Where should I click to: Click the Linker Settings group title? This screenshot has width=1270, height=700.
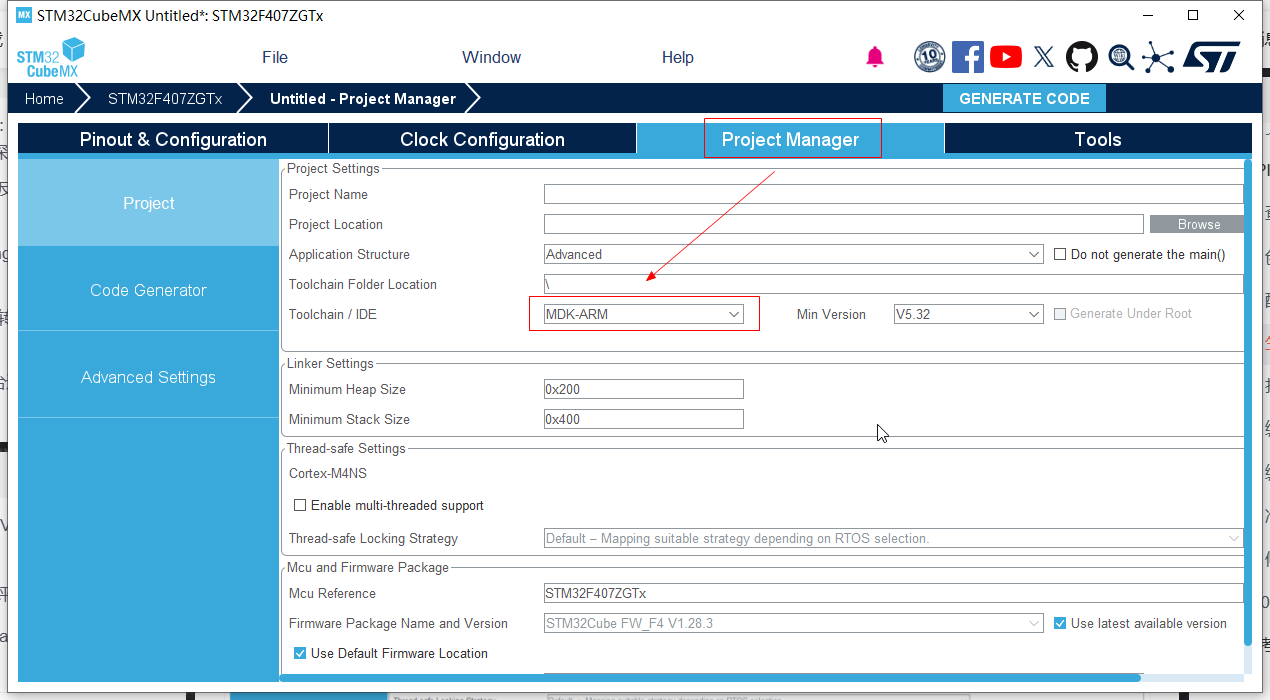pos(330,363)
